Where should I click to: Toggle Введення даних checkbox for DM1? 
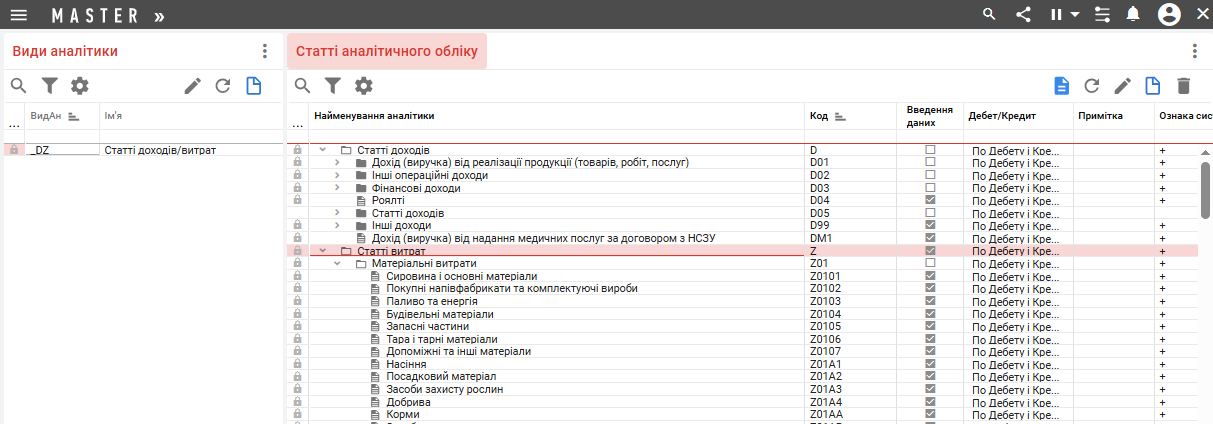[x=930, y=238]
